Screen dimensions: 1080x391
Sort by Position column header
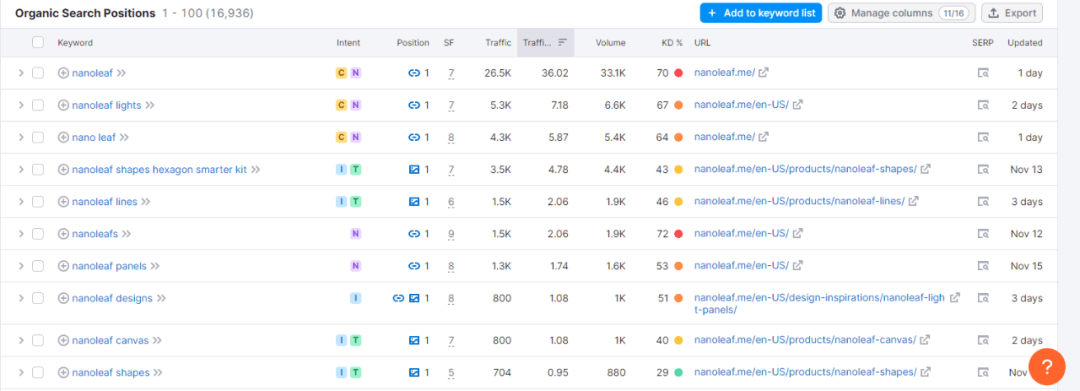pos(413,43)
